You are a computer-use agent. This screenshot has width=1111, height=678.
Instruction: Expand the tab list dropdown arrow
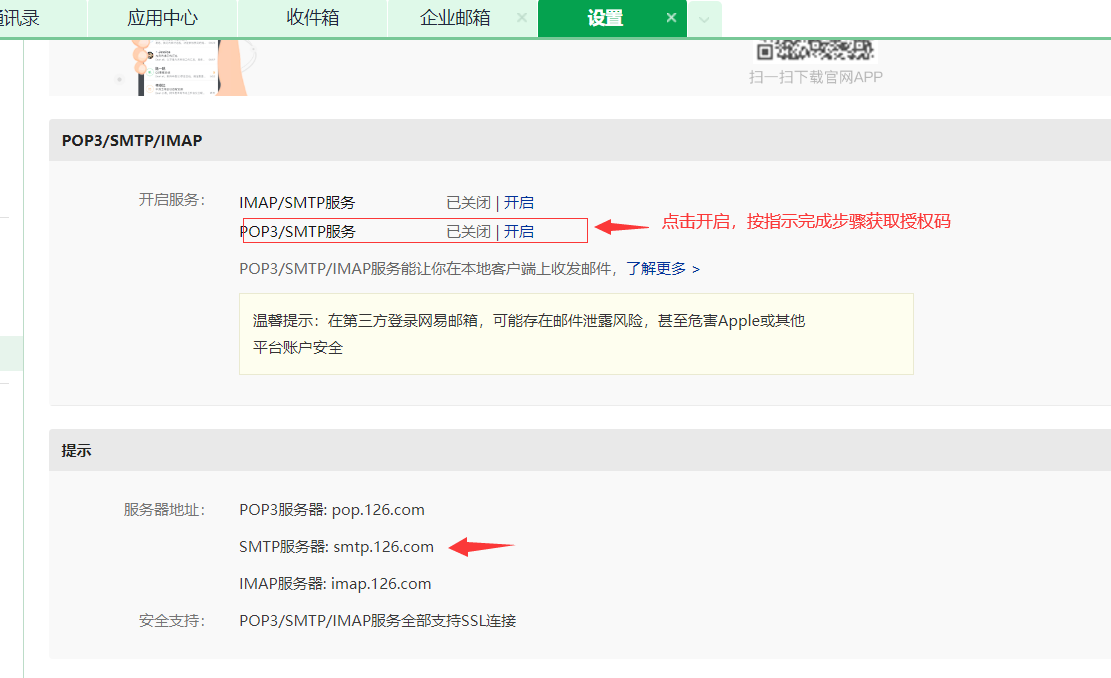point(704,19)
